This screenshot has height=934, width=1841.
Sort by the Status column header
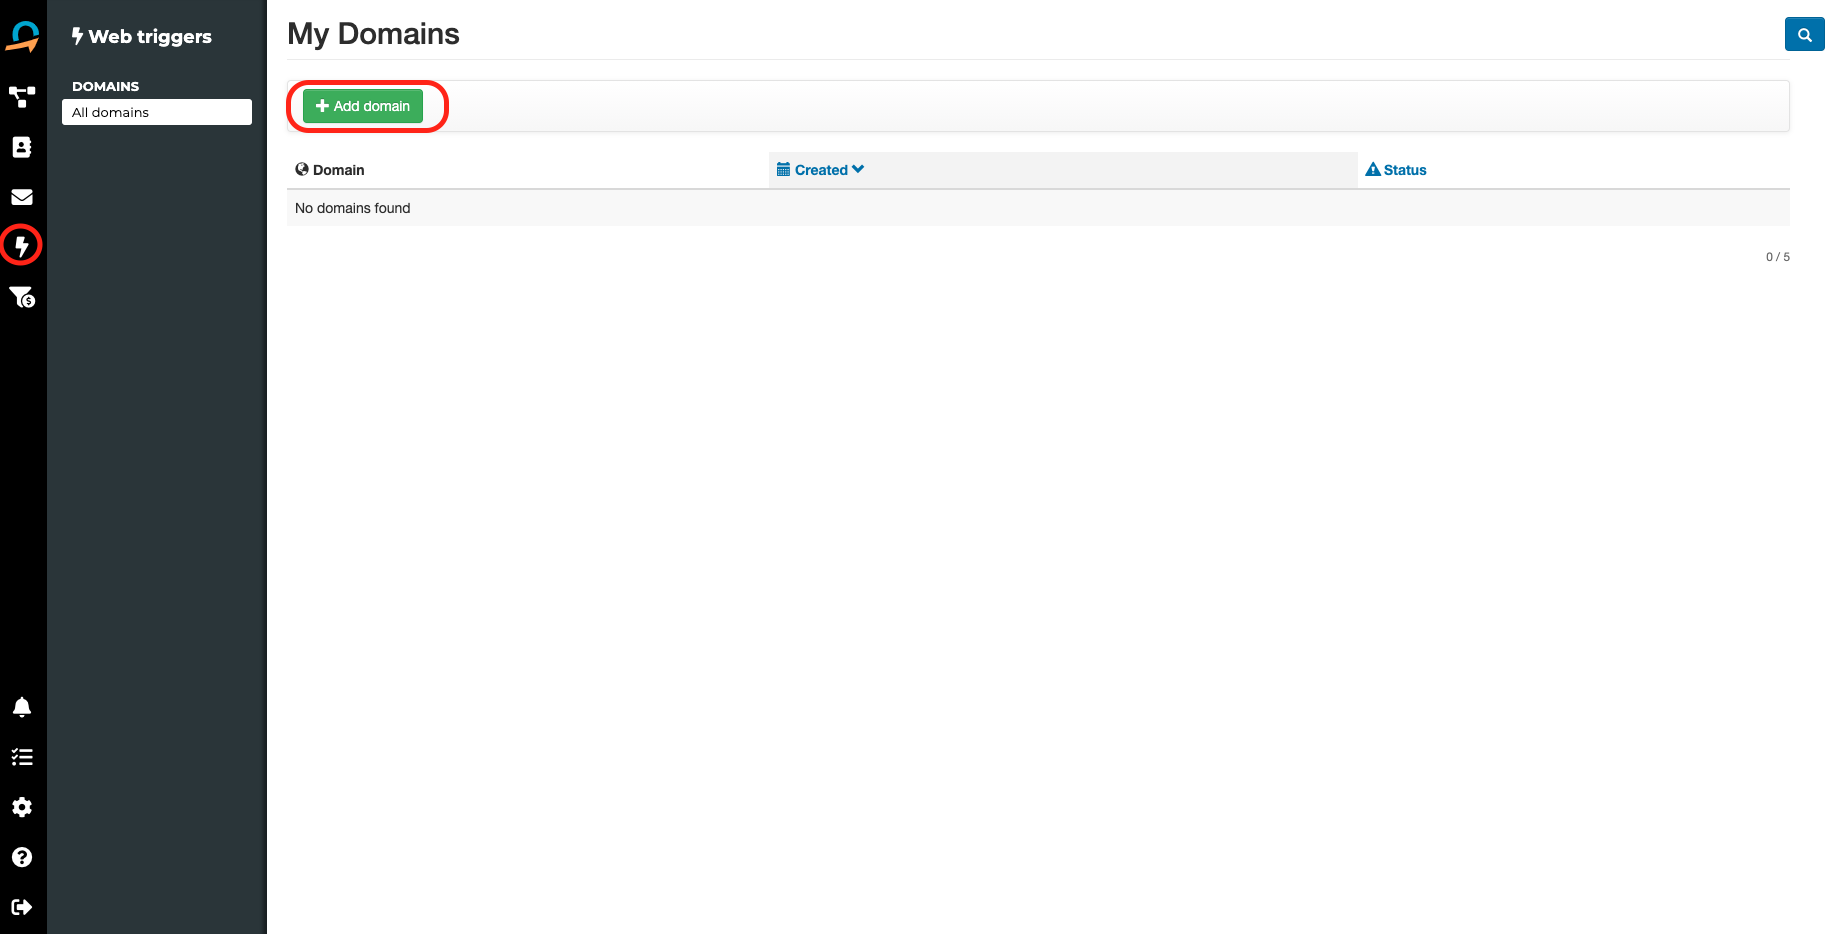pos(1396,170)
